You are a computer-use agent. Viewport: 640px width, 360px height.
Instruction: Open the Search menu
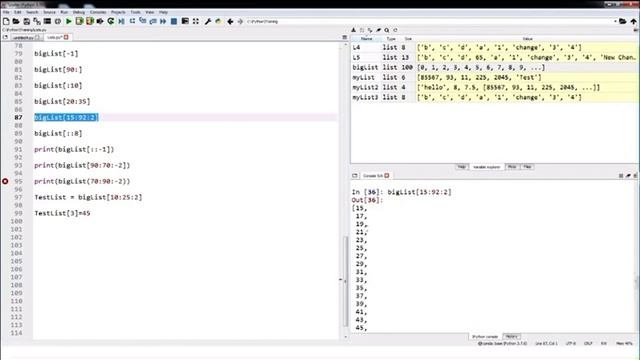[32, 12]
